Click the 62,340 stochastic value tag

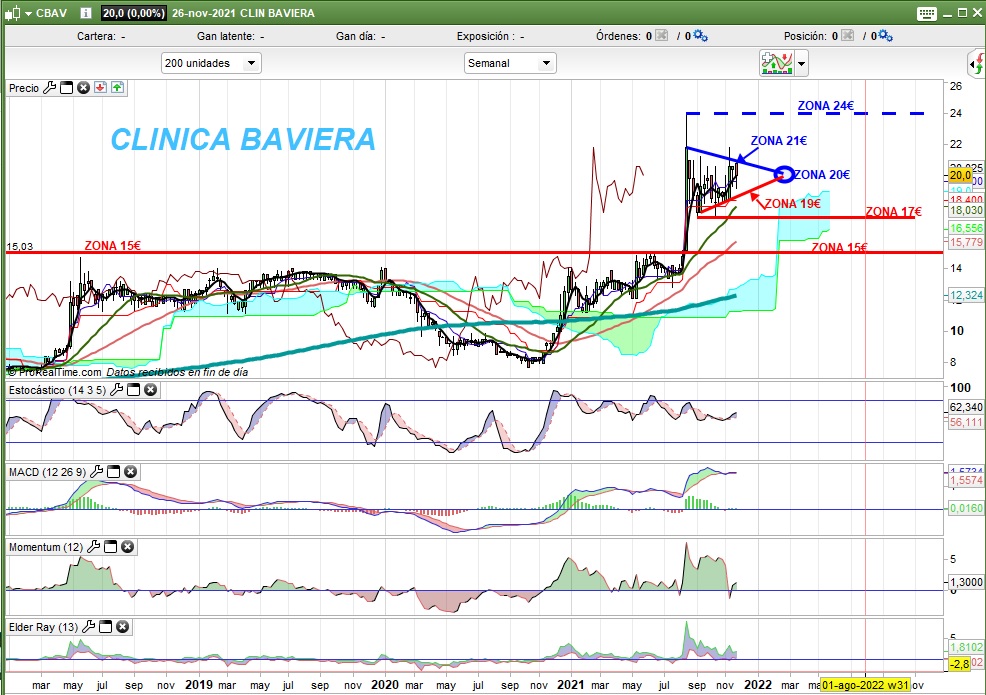tap(966, 407)
